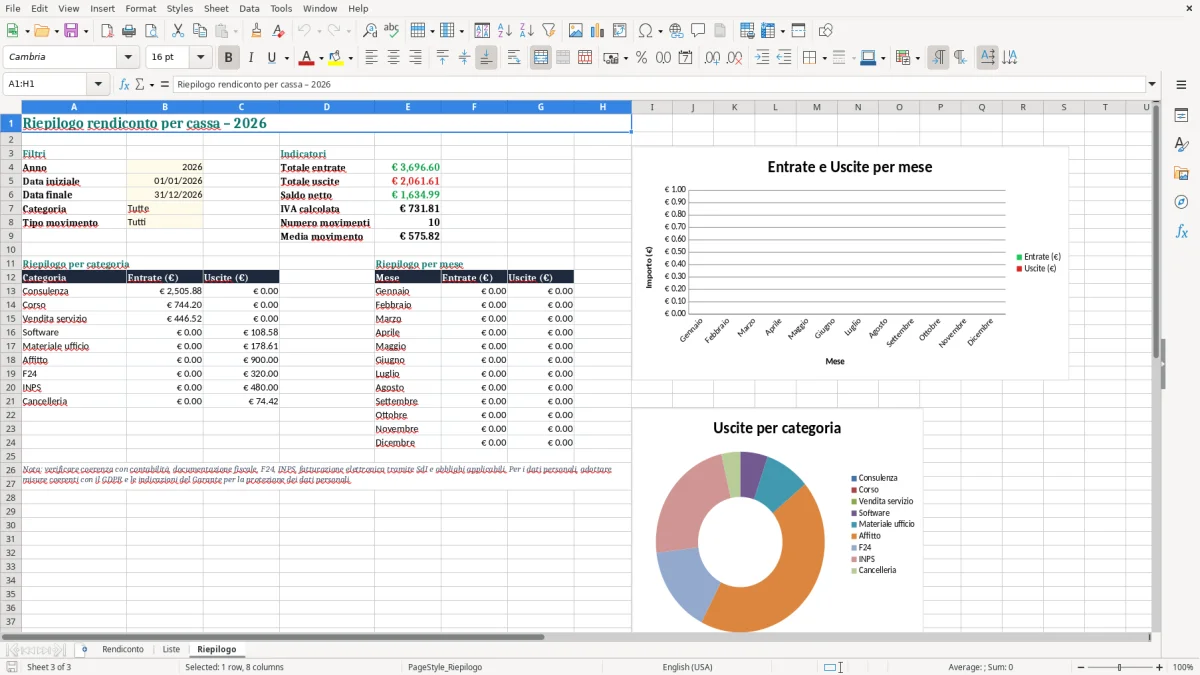Run the Spelling check icon
Viewport: 1200px width, 675px height.
click(x=391, y=31)
